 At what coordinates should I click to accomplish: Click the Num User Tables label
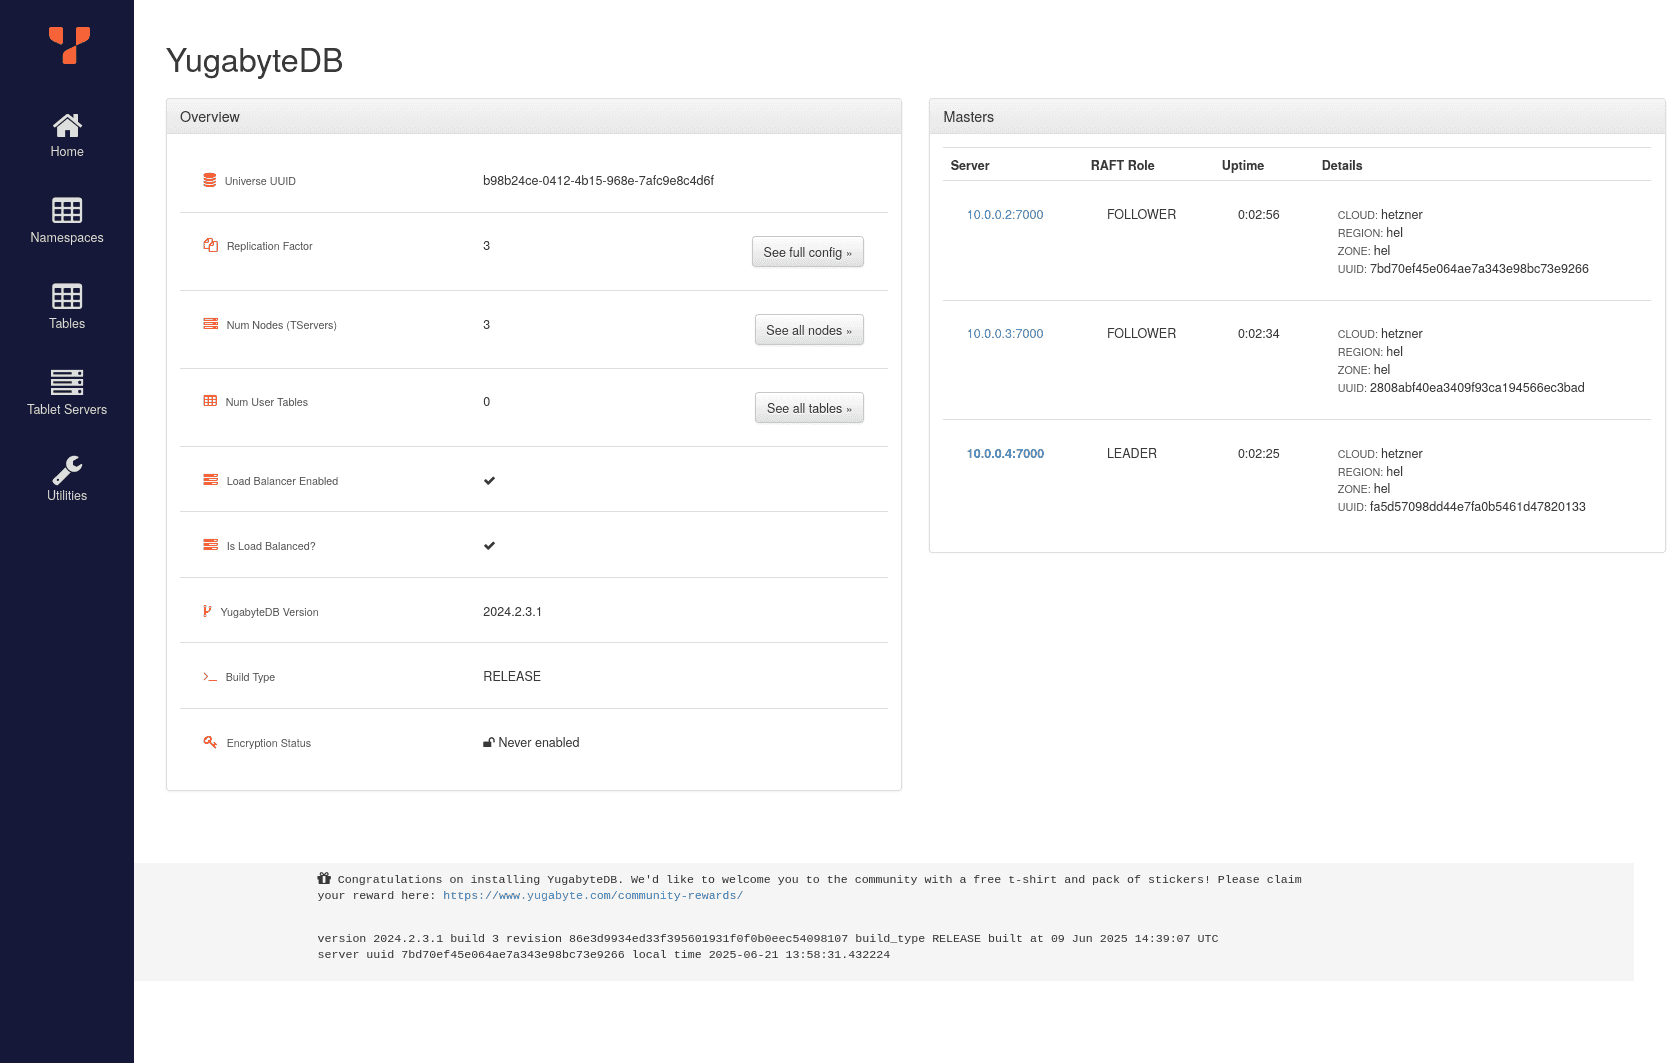[267, 402]
